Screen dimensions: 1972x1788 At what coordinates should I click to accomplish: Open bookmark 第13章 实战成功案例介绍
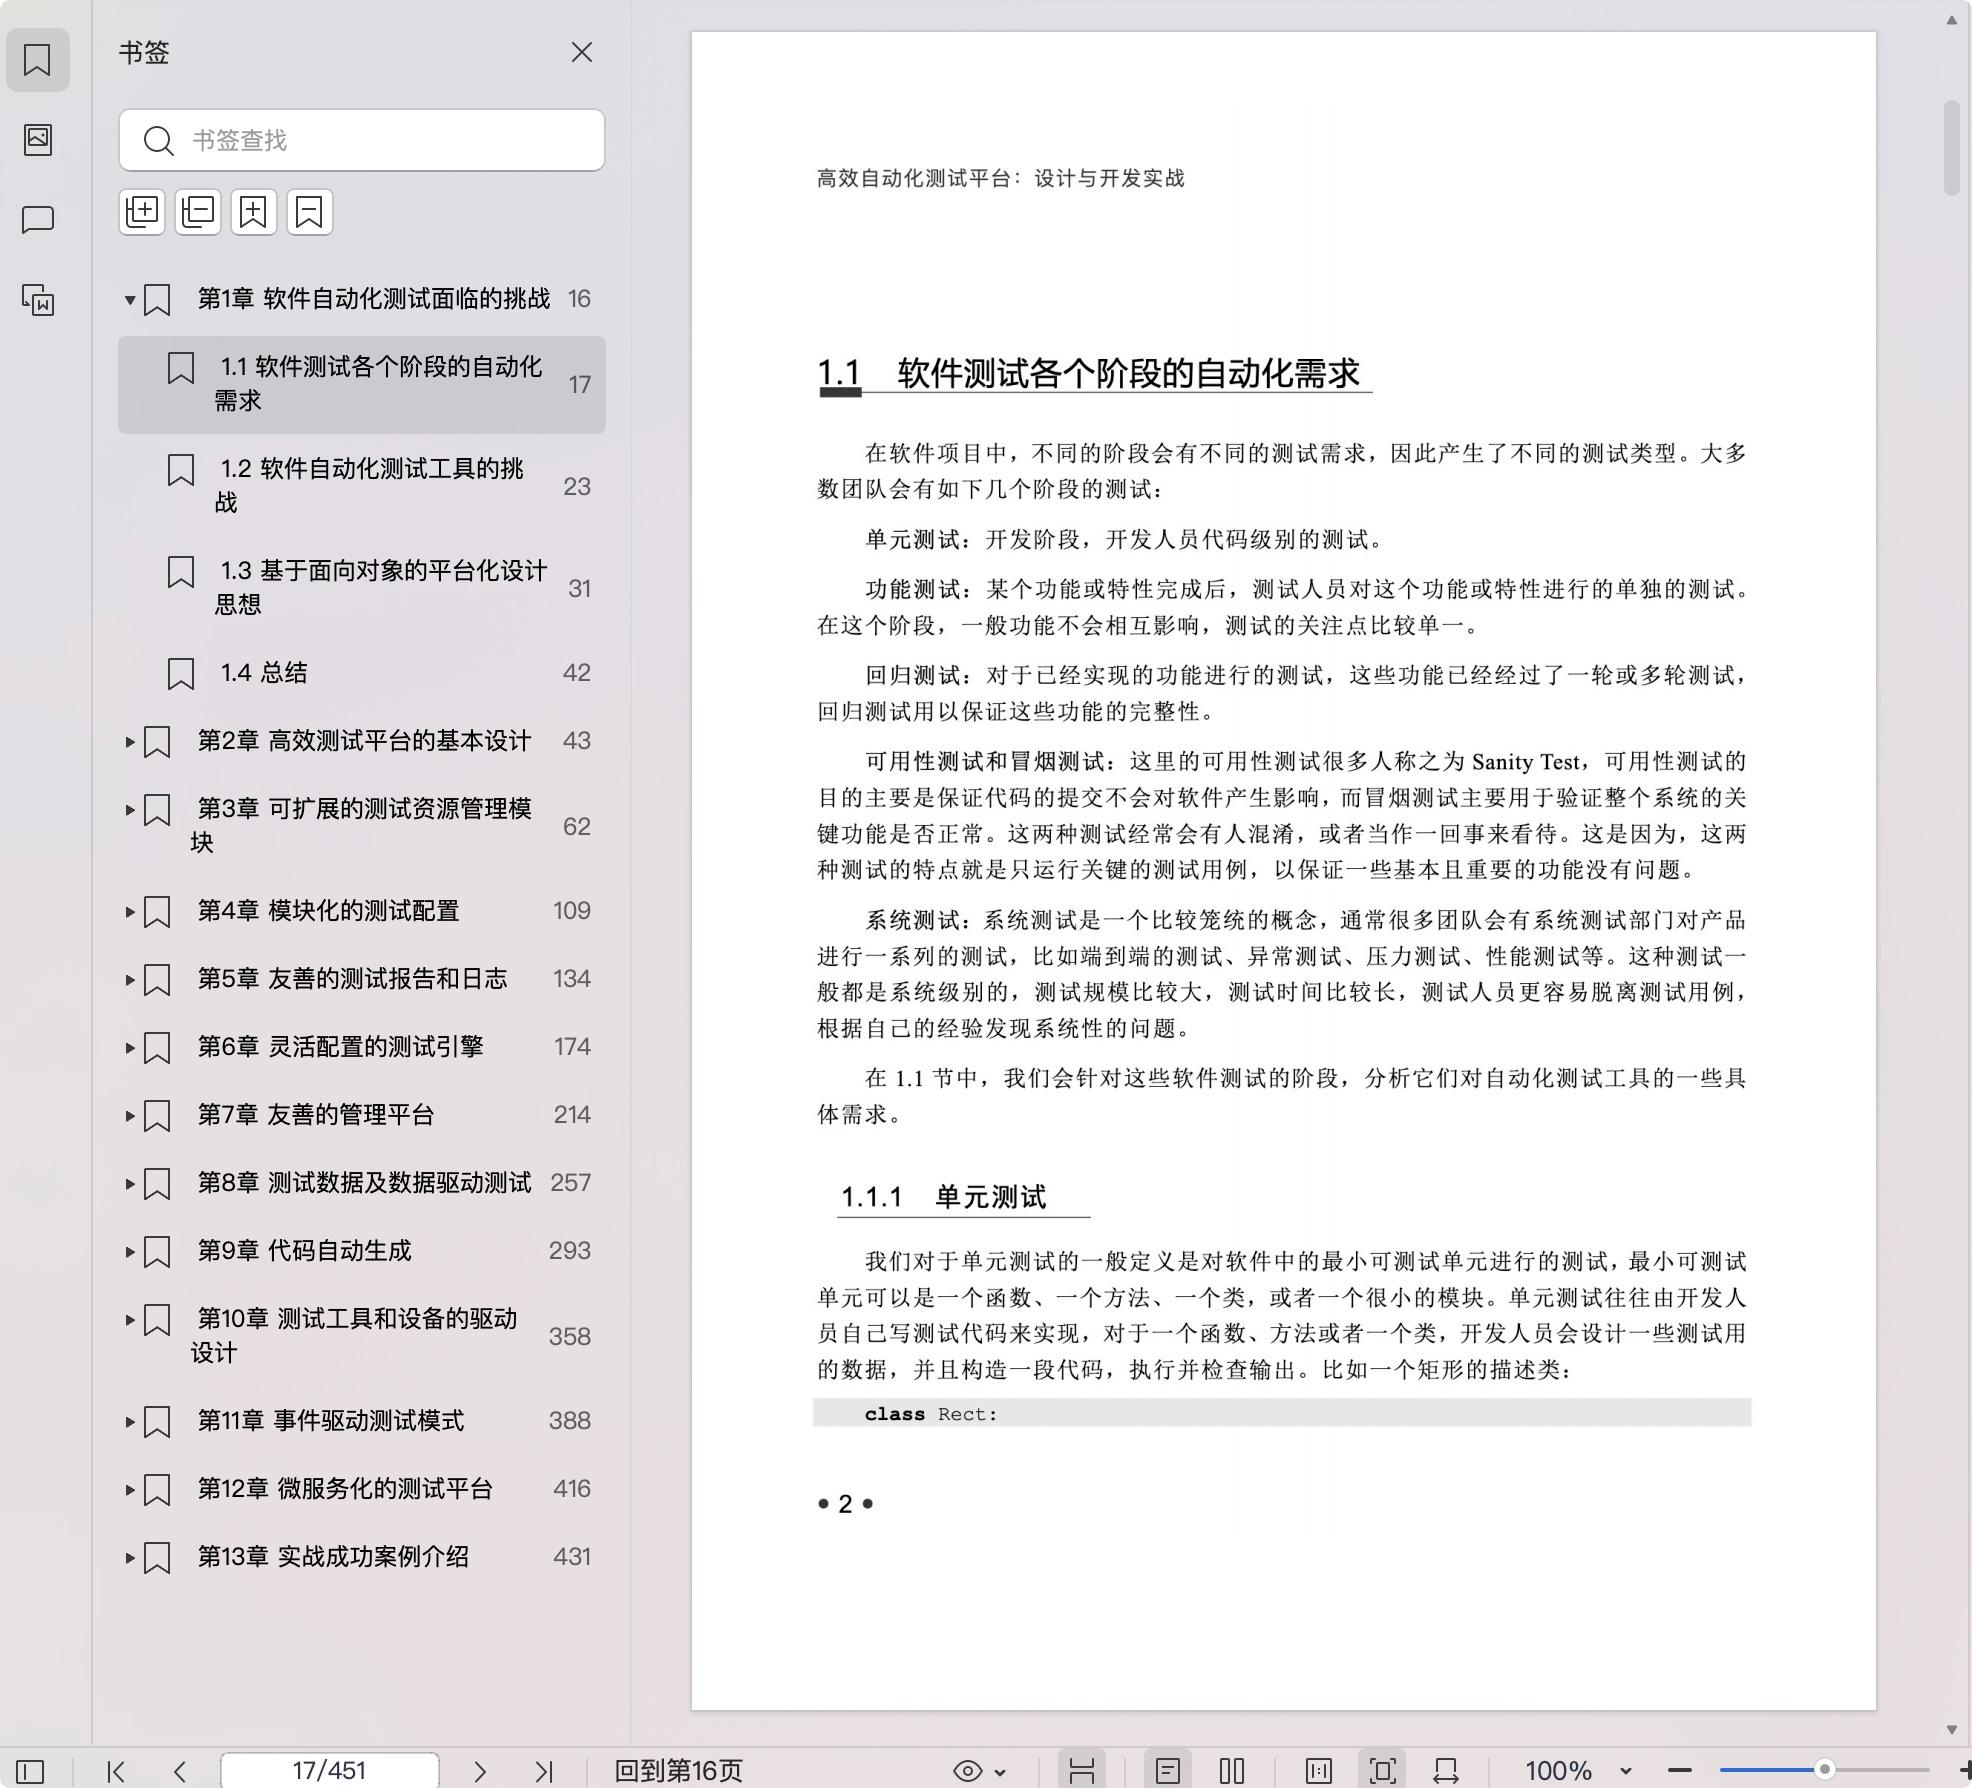(333, 1557)
